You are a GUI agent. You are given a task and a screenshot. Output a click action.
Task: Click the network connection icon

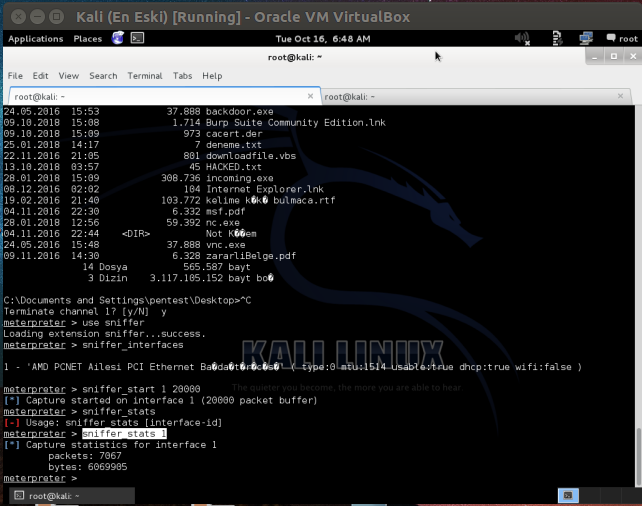(586, 38)
